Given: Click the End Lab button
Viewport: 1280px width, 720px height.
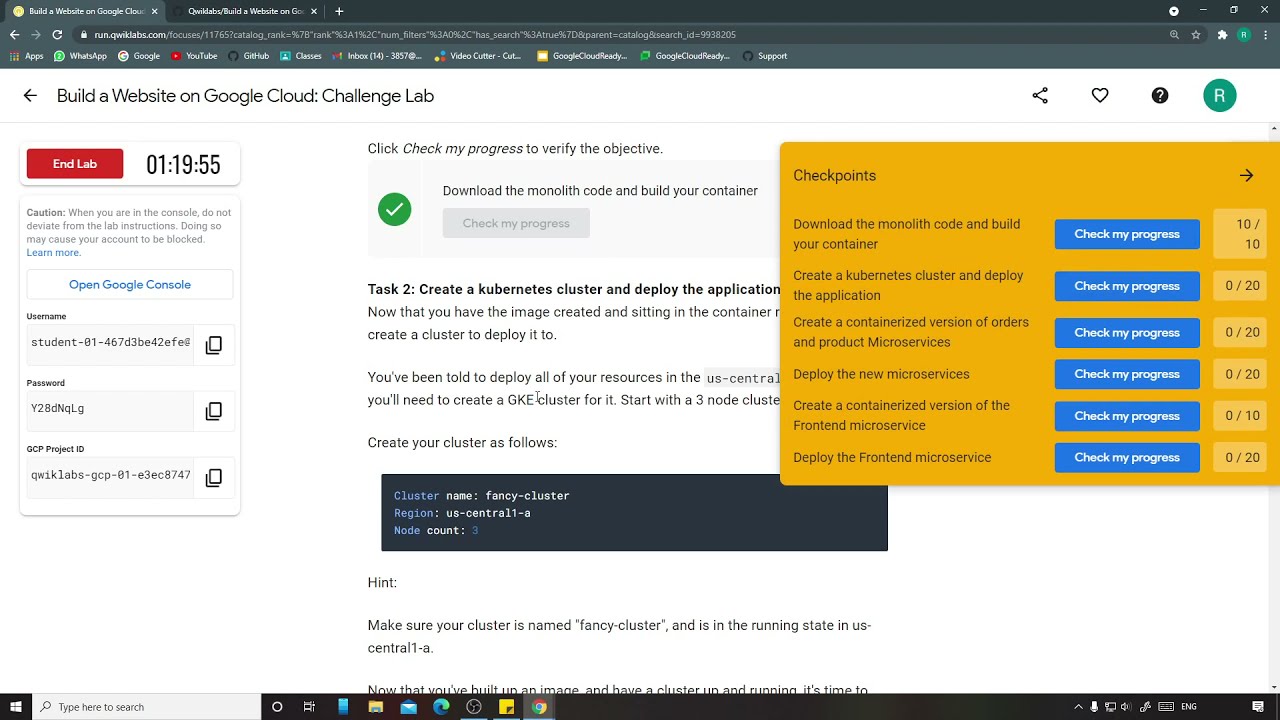Looking at the screenshot, I should pyautogui.click(x=75, y=164).
